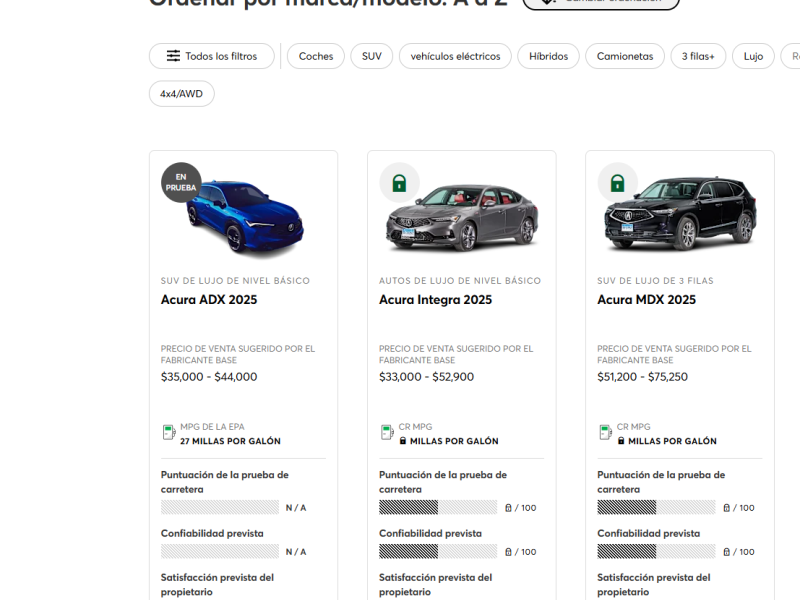Open the Acura Integra 2025 link
The width and height of the screenshot is (800, 600).
point(435,299)
